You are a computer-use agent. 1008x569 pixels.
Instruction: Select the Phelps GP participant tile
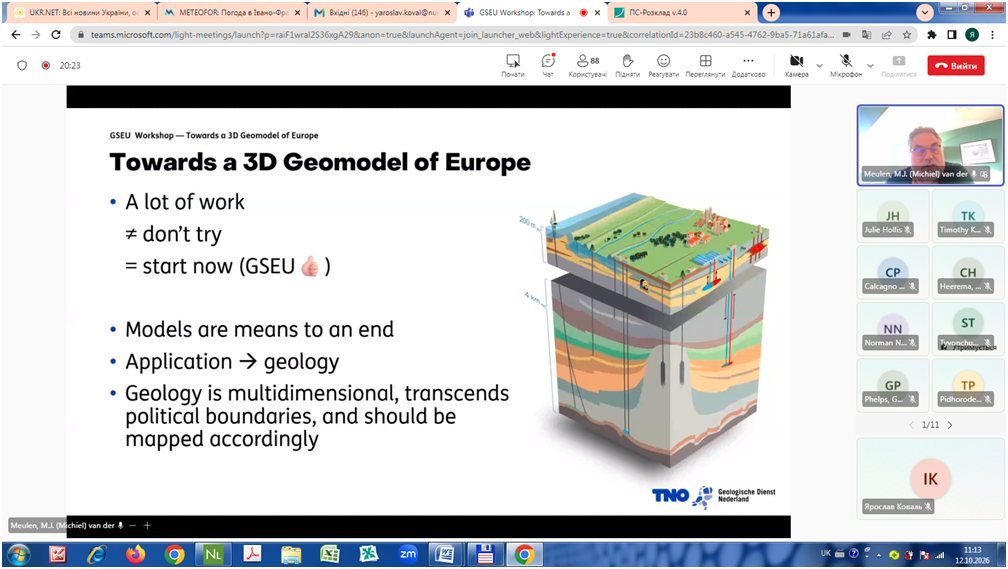click(x=893, y=386)
